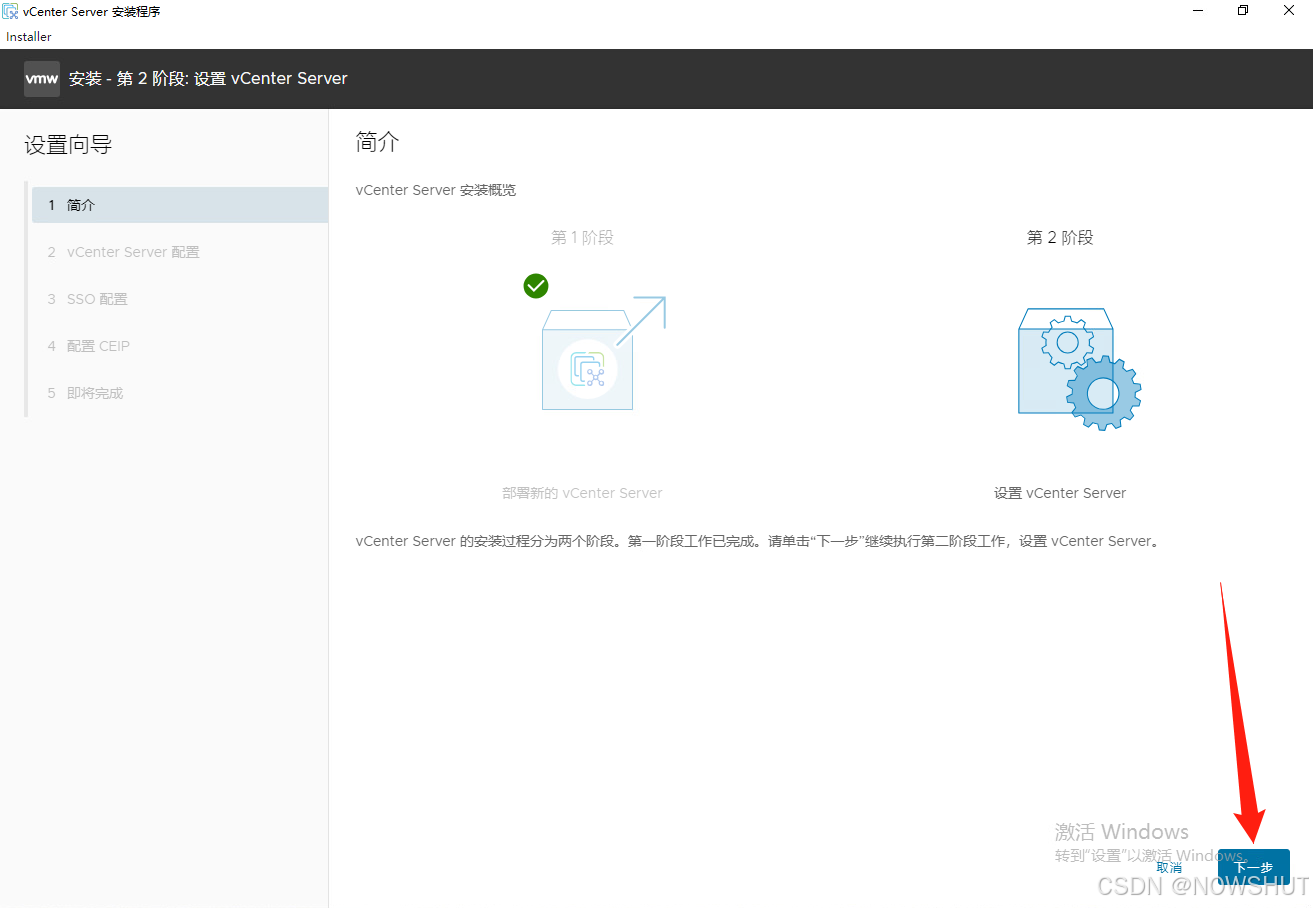Click the 取消 button

pyautogui.click(x=1169, y=868)
